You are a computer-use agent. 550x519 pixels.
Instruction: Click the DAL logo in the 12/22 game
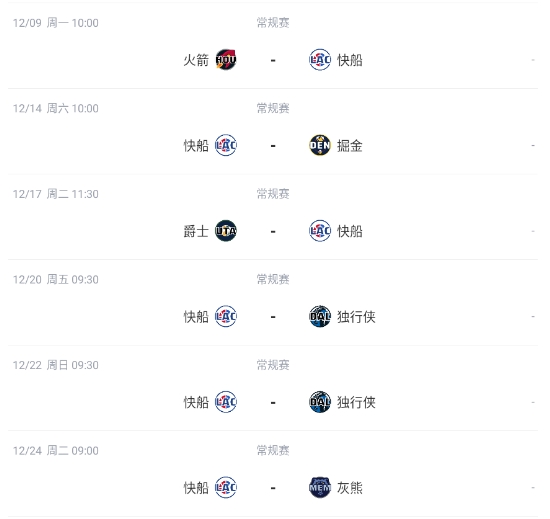(x=320, y=402)
